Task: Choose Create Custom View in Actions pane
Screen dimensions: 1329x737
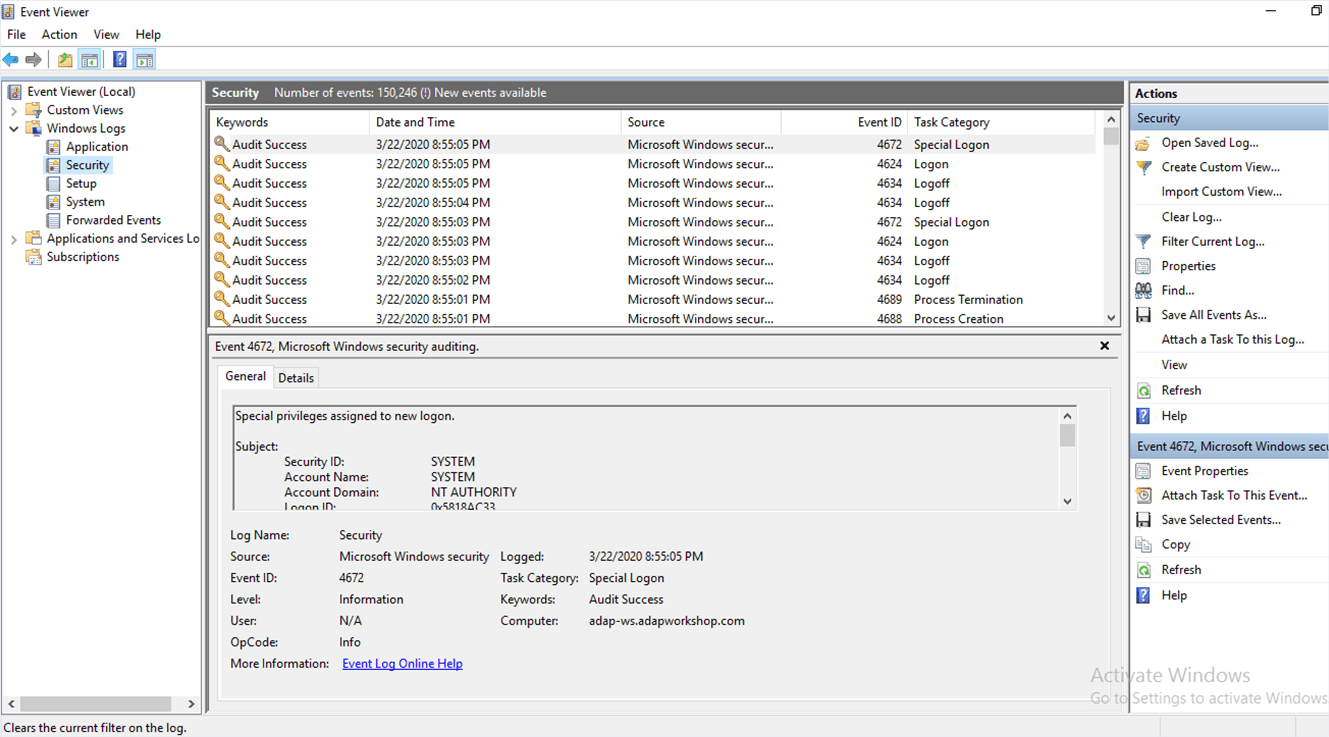Action: pyautogui.click(x=1220, y=167)
